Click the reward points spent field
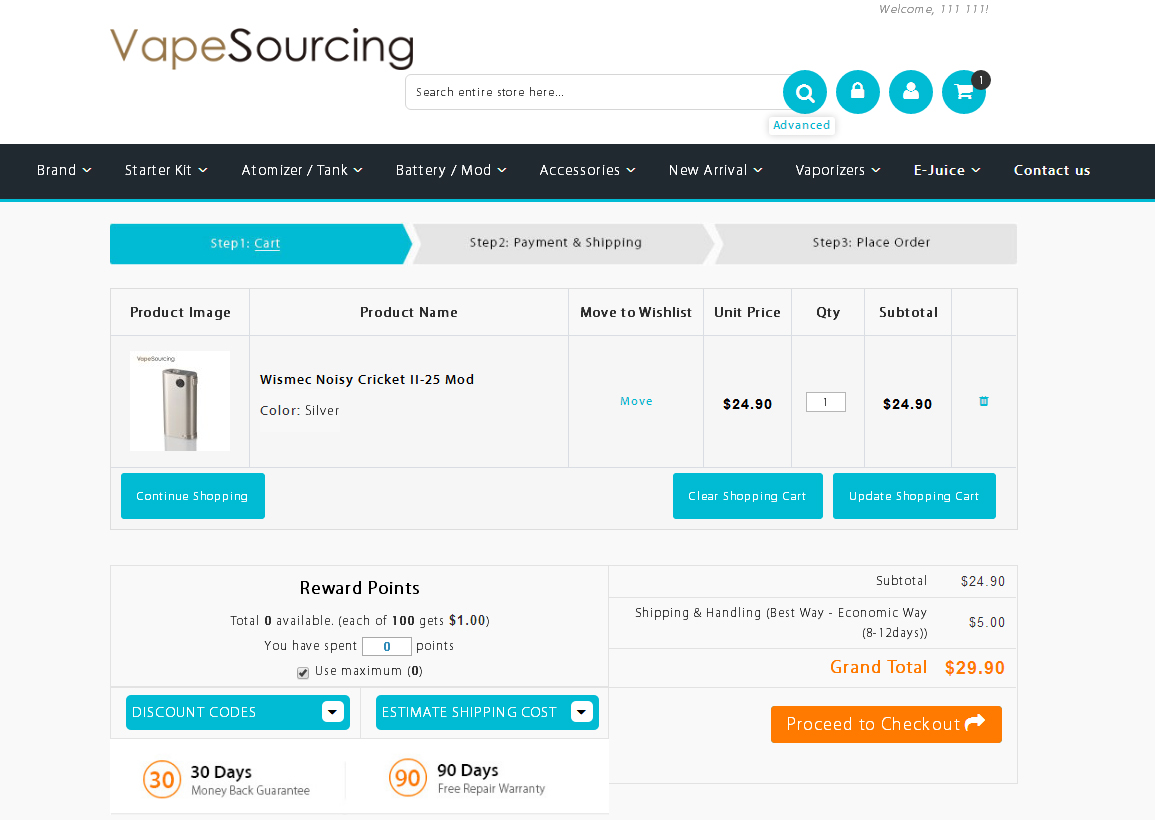1155x820 pixels. click(x=387, y=646)
